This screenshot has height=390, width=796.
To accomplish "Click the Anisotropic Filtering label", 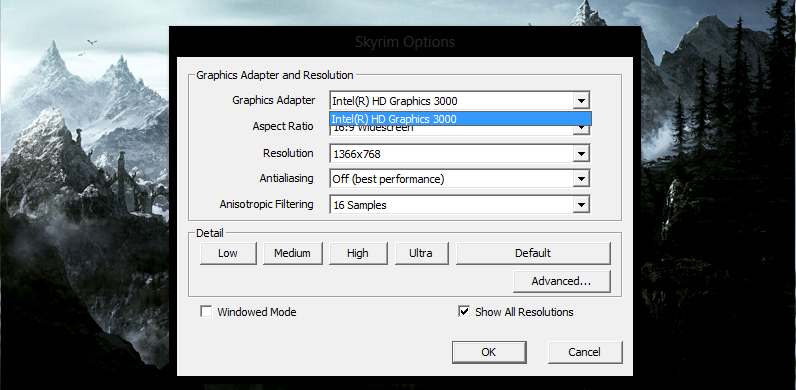I will point(267,204).
